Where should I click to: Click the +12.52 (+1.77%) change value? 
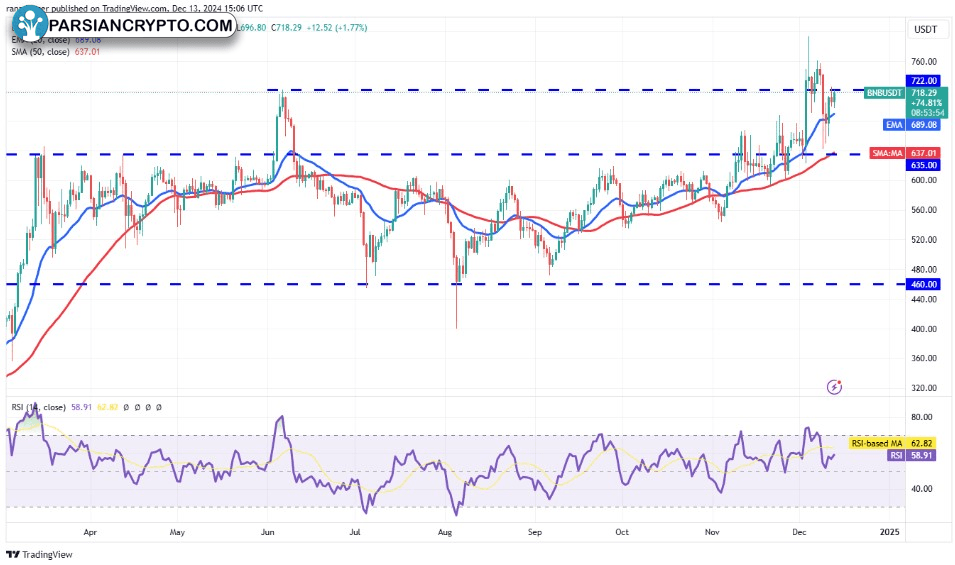click(337, 27)
